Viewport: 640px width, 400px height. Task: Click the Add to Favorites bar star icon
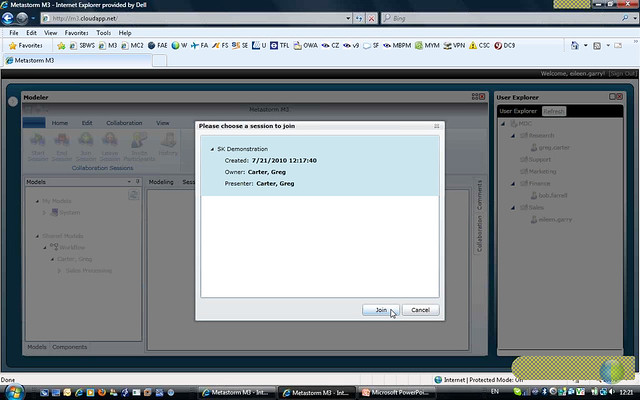coord(61,45)
